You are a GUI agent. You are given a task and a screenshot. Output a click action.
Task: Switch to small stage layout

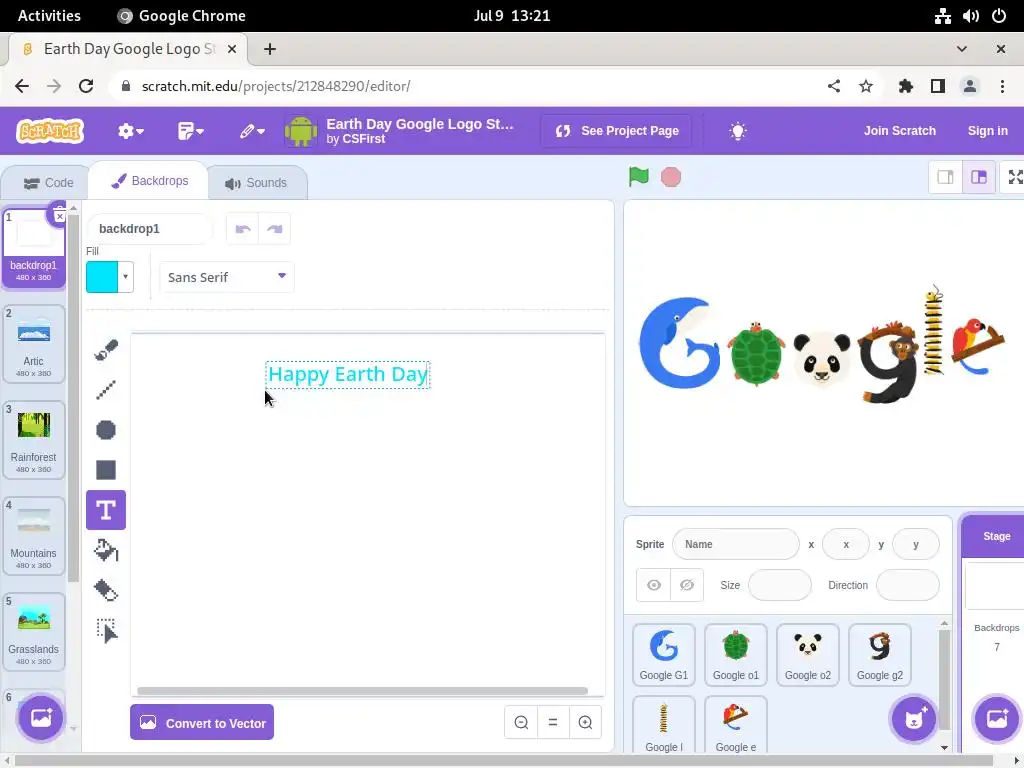pyautogui.click(x=946, y=177)
